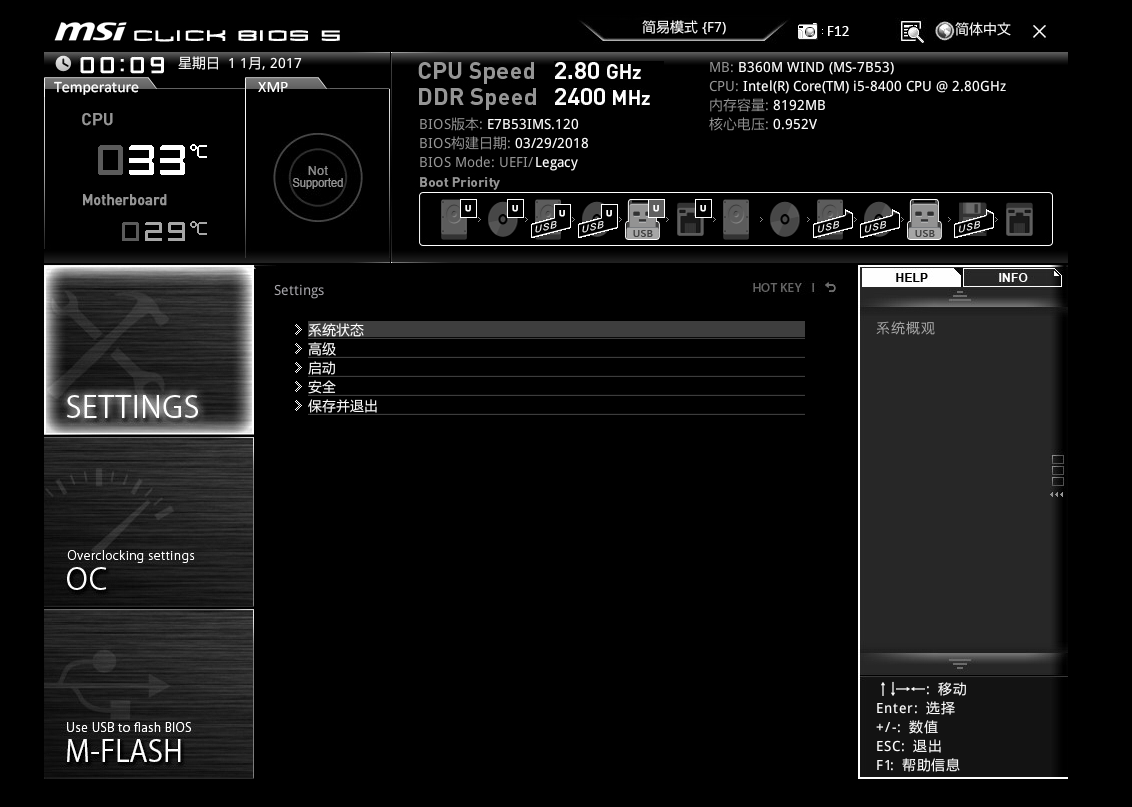Click the Motherboard temperature reading 29℃
Screen dimensions: 1132x807
click(x=165, y=230)
